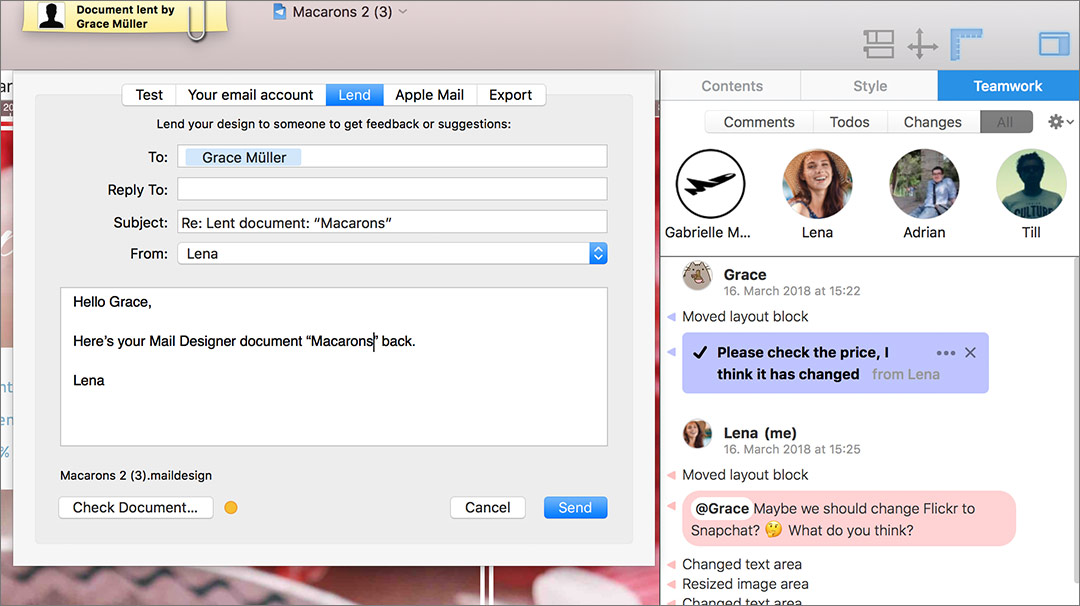Click into the message body text area
Screen dimensions: 1080x606
click(x=334, y=366)
